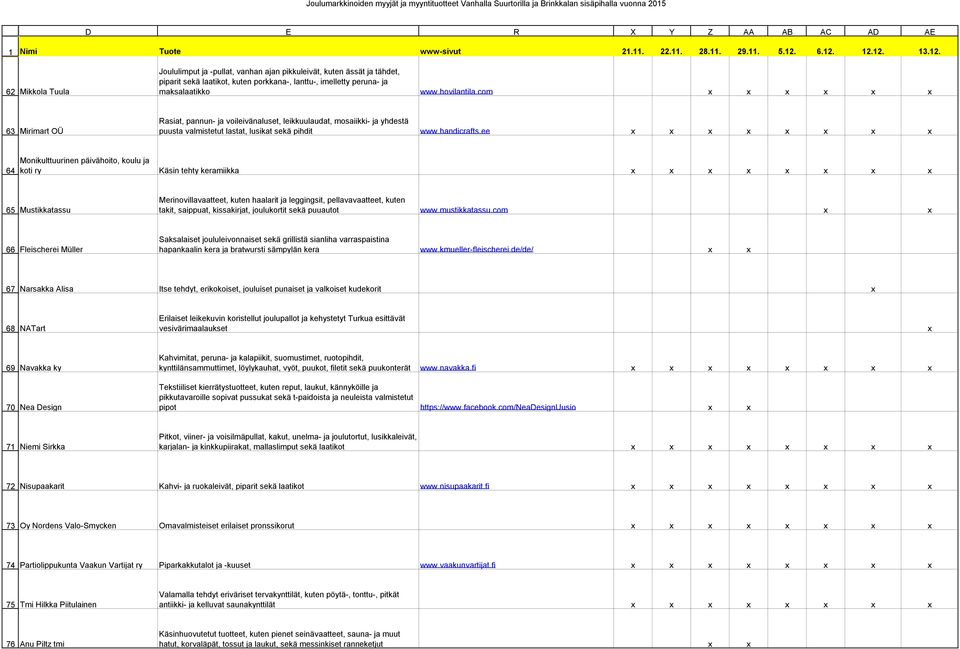This screenshot has height=649, width=960.
Task: Select the name 'Navakka ky'
Action: click(40, 368)
